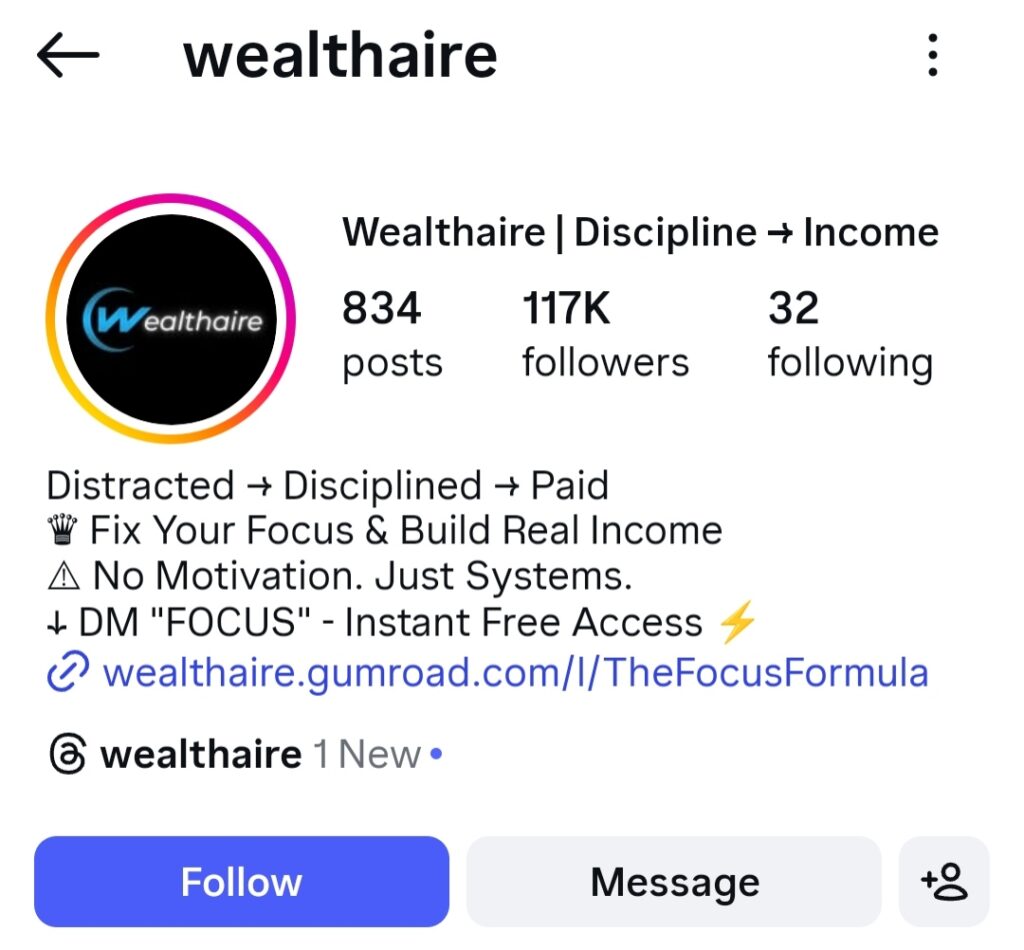Viewport: 1024px width, 950px height.
Task: Tap the Threads logo icon
Action: pos(67,754)
